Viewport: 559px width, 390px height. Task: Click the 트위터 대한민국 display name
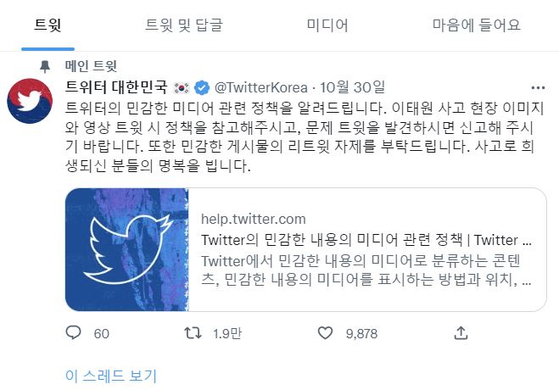[116, 87]
